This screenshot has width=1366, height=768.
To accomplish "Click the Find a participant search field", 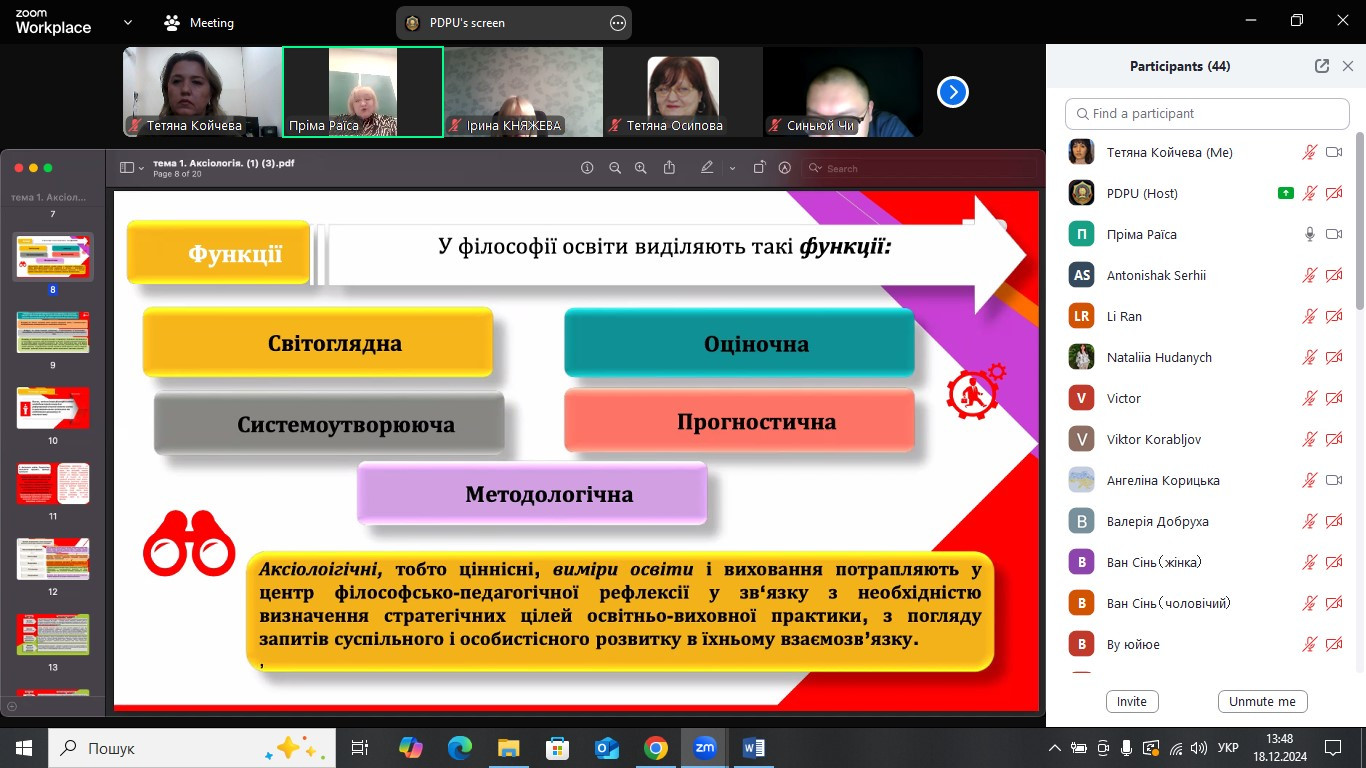I will tap(1207, 114).
